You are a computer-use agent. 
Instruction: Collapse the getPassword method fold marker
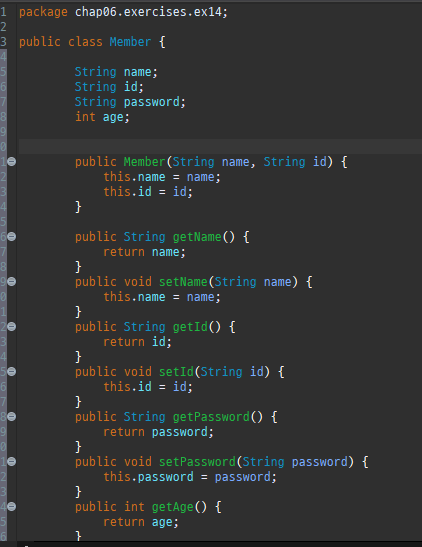(12, 417)
